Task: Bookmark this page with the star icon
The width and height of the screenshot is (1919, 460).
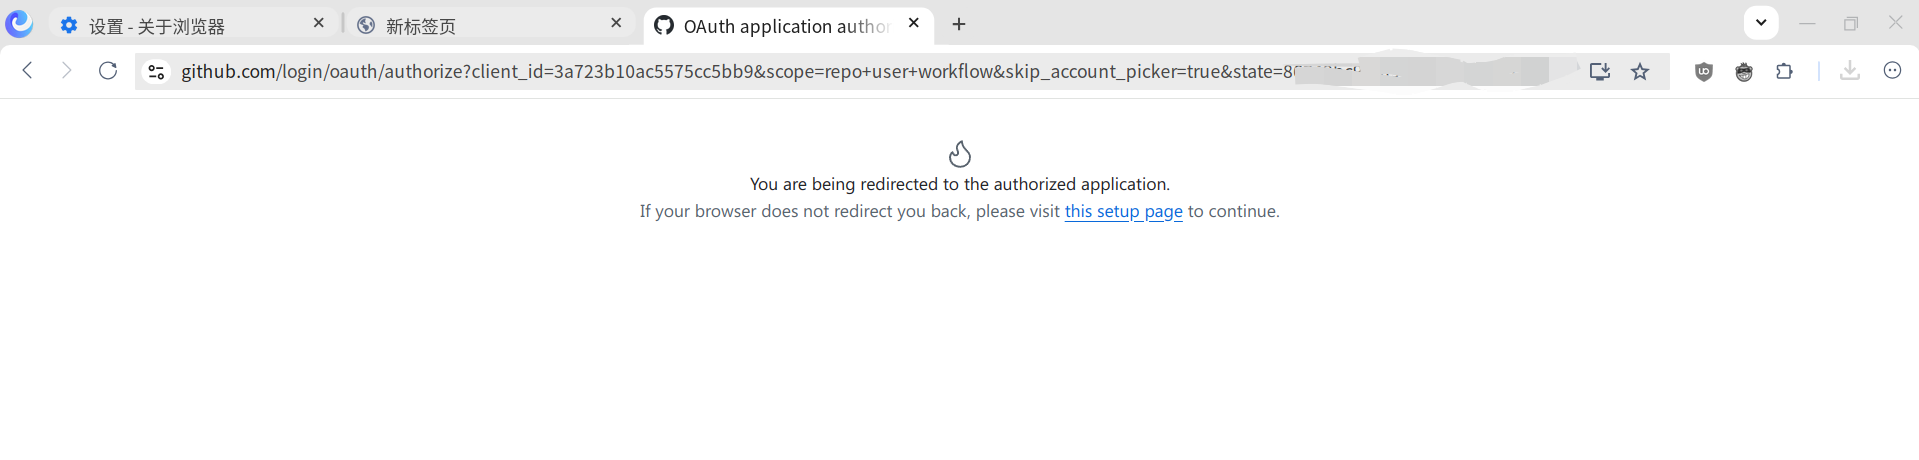Action: click(x=1640, y=71)
